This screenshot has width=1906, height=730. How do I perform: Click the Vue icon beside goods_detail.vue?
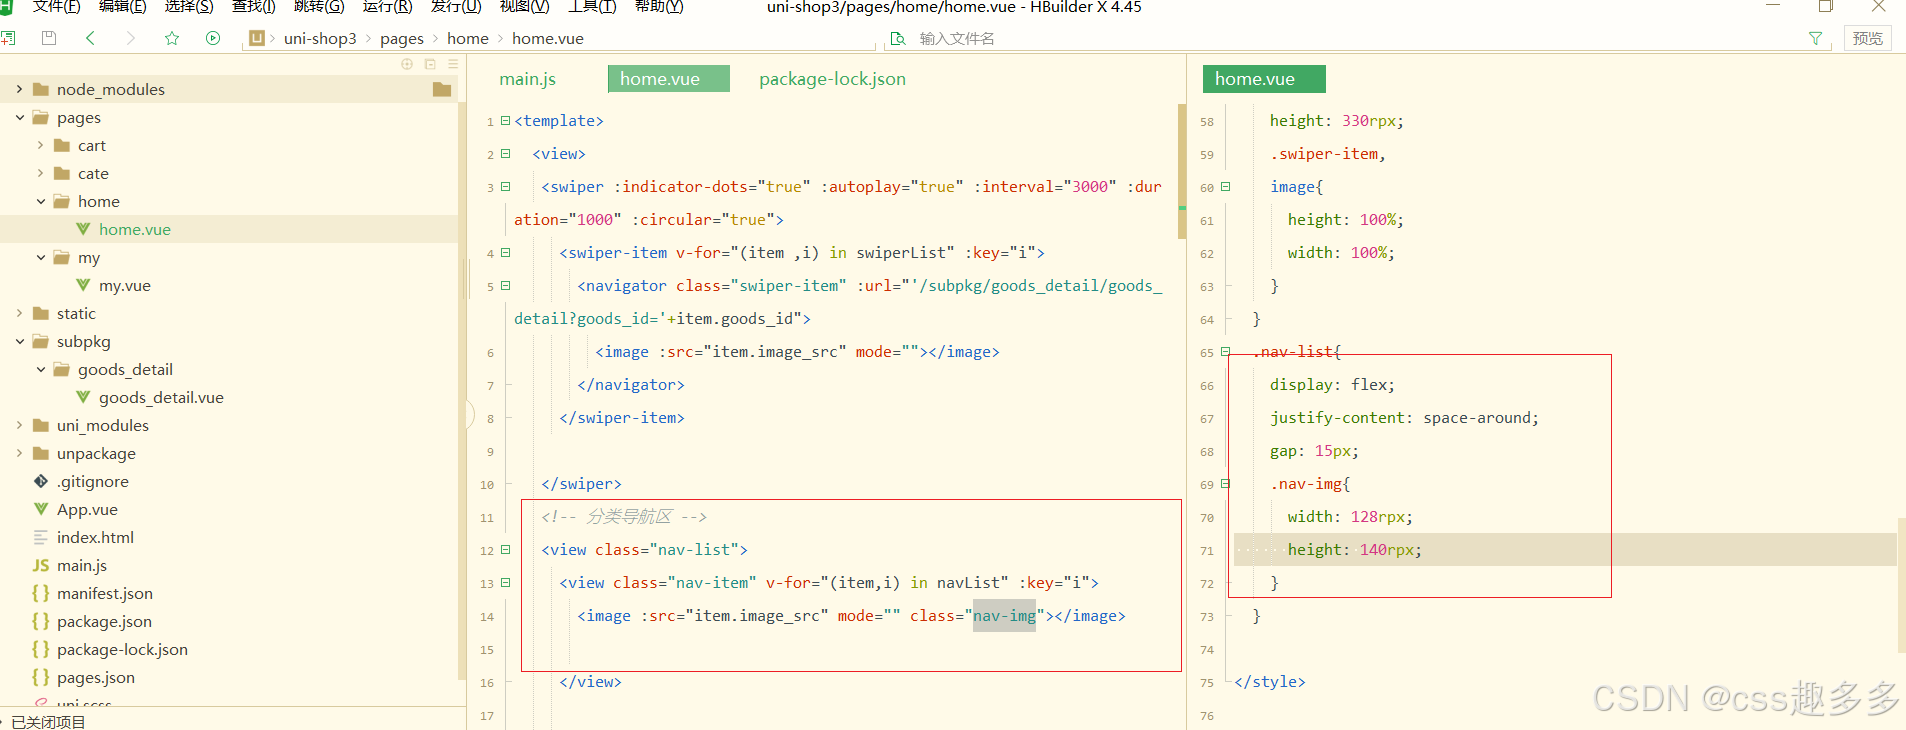[x=83, y=397]
